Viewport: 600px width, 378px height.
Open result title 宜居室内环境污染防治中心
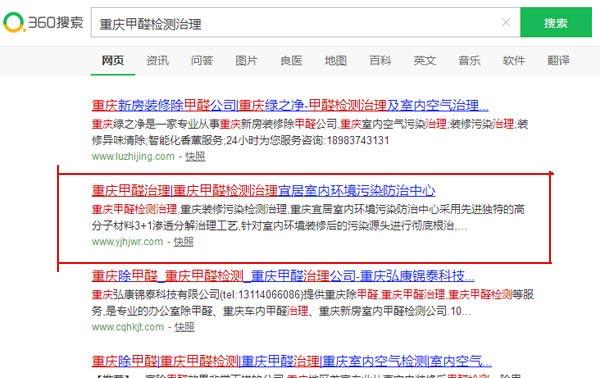pyautogui.click(x=264, y=191)
